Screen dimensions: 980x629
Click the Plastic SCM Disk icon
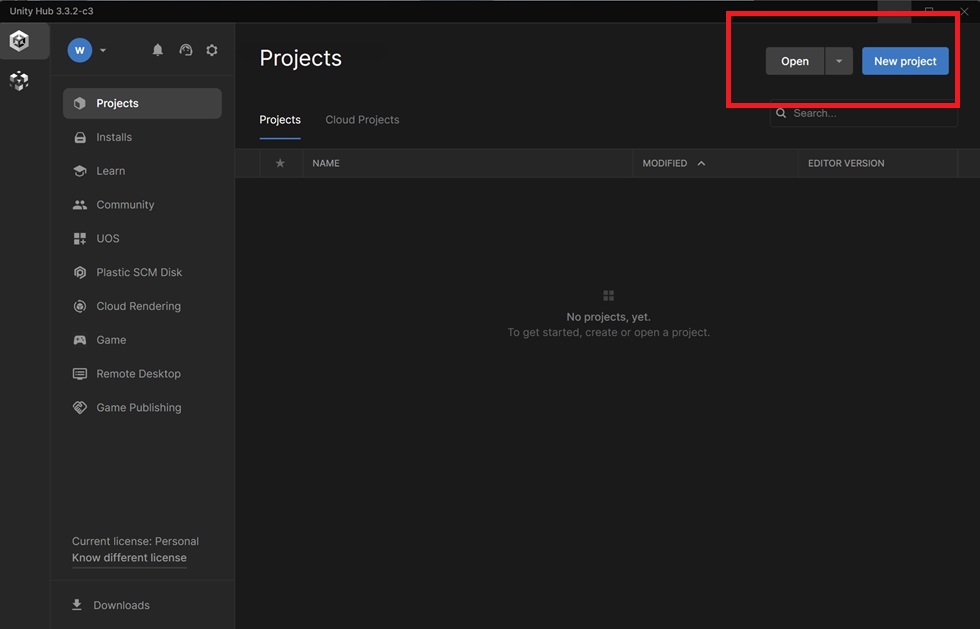point(80,272)
